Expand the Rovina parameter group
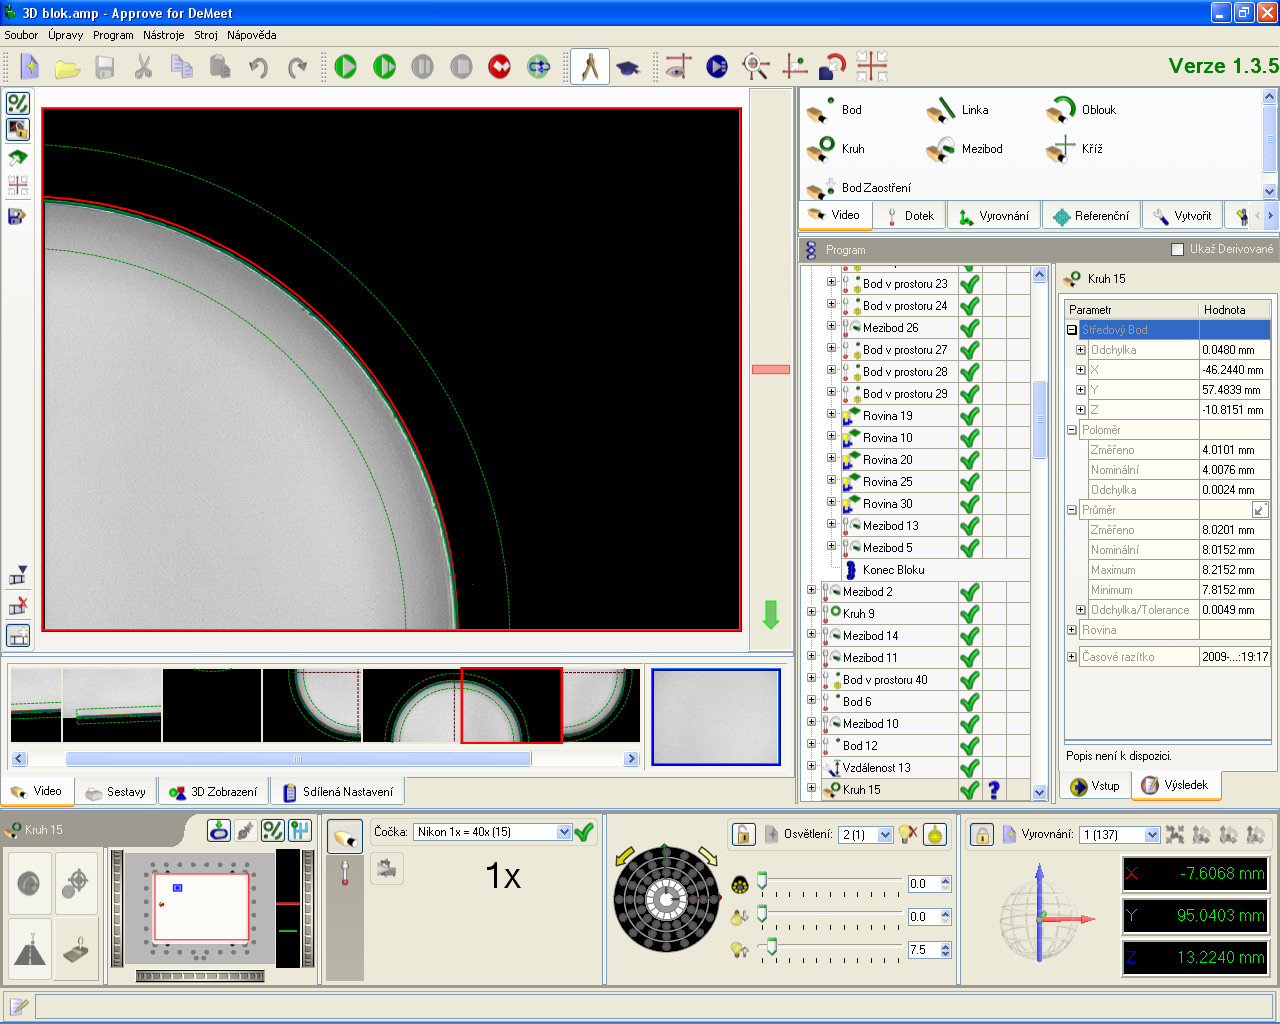The width and height of the screenshot is (1280, 1024). (1072, 630)
